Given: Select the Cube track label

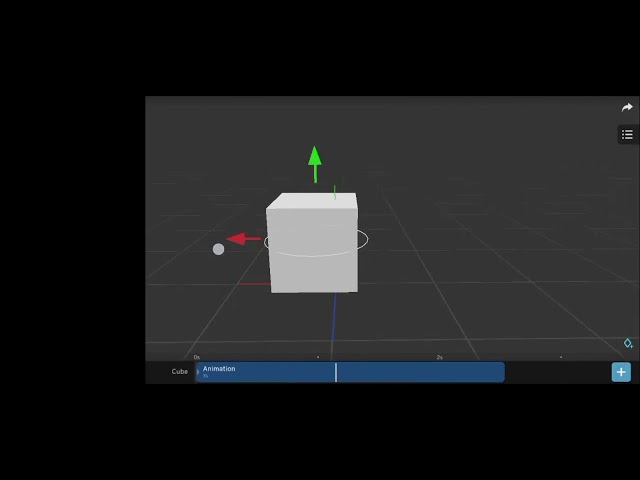Looking at the screenshot, I should point(180,371).
